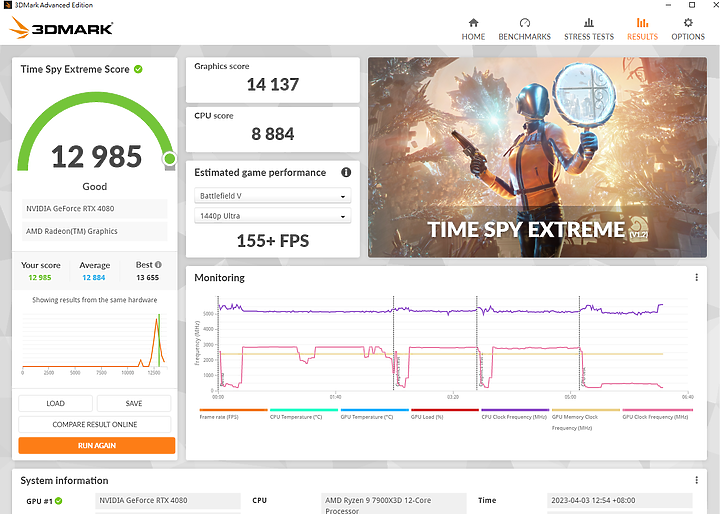Click Estimated game performance info icon
The width and height of the screenshot is (720, 514).
(346, 172)
